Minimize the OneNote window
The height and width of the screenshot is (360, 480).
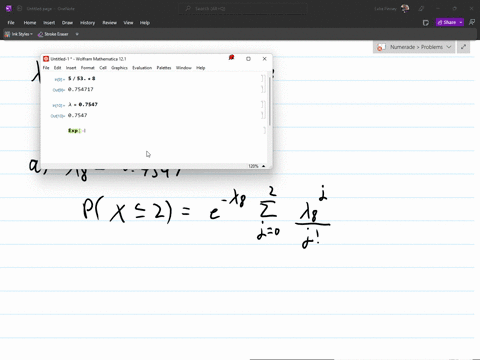click(438, 9)
